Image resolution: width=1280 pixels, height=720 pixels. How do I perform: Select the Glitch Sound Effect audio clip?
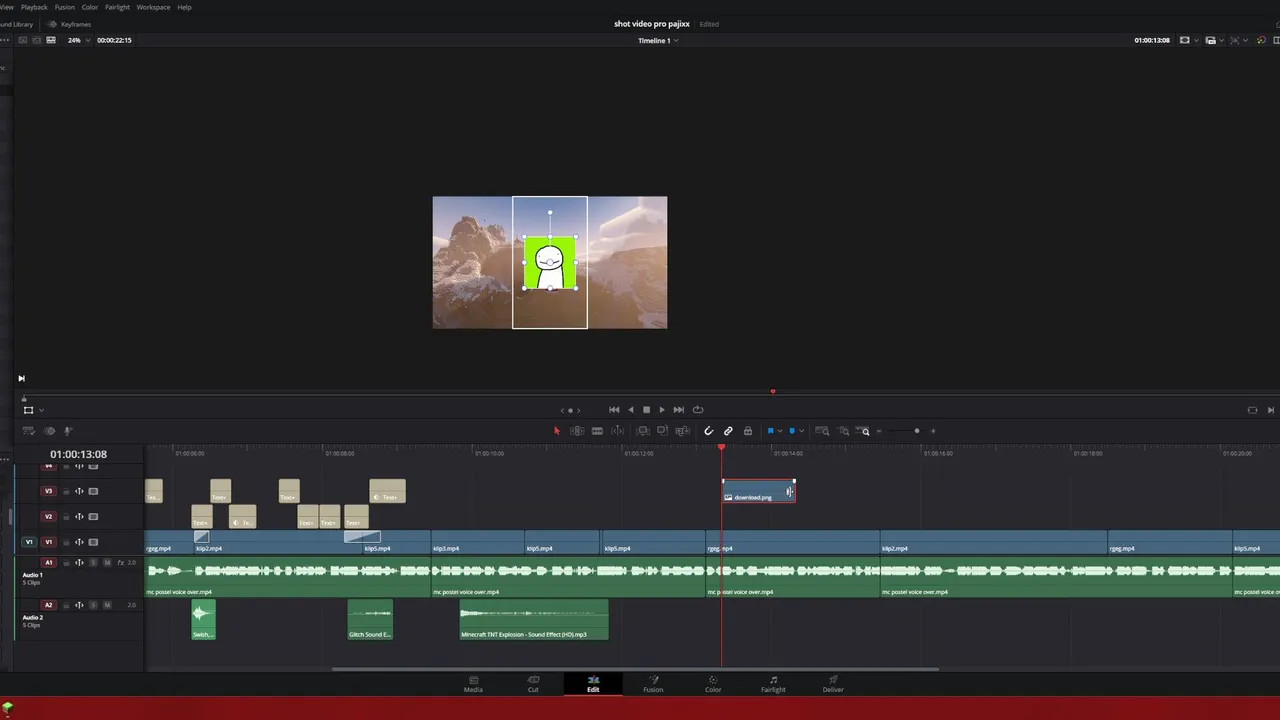(x=370, y=619)
